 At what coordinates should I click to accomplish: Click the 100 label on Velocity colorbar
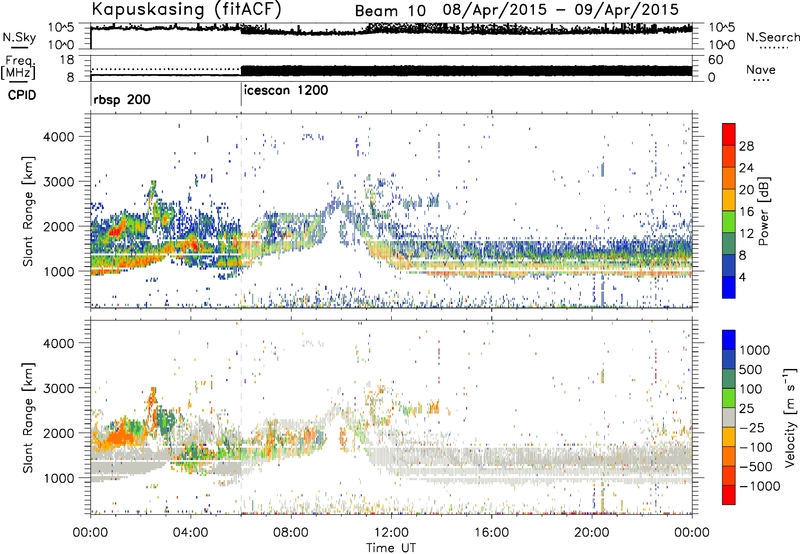tap(751, 389)
